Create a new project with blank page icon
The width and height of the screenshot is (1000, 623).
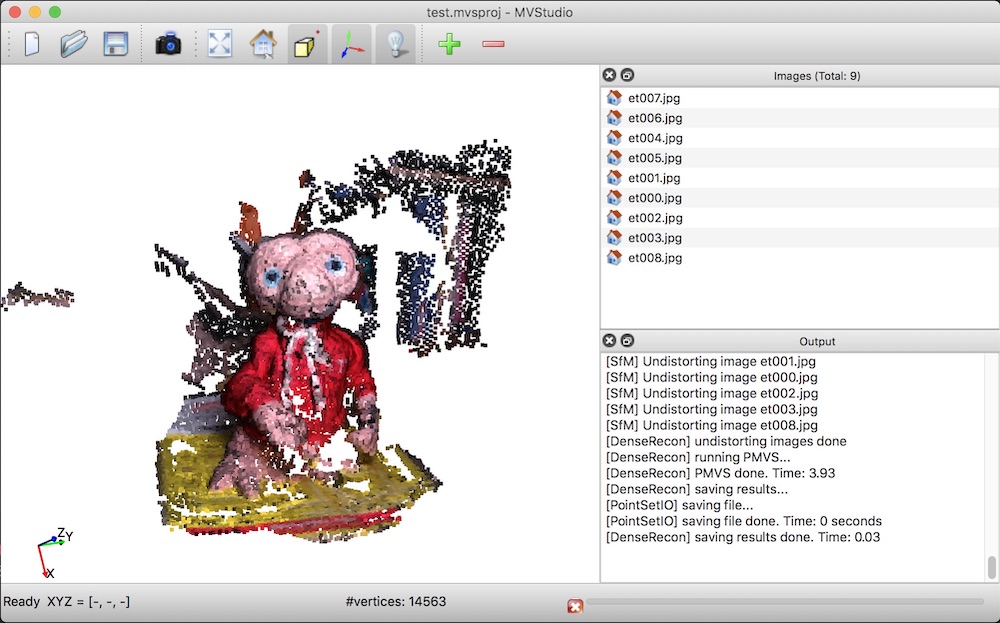pyautogui.click(x=32, y=44)
